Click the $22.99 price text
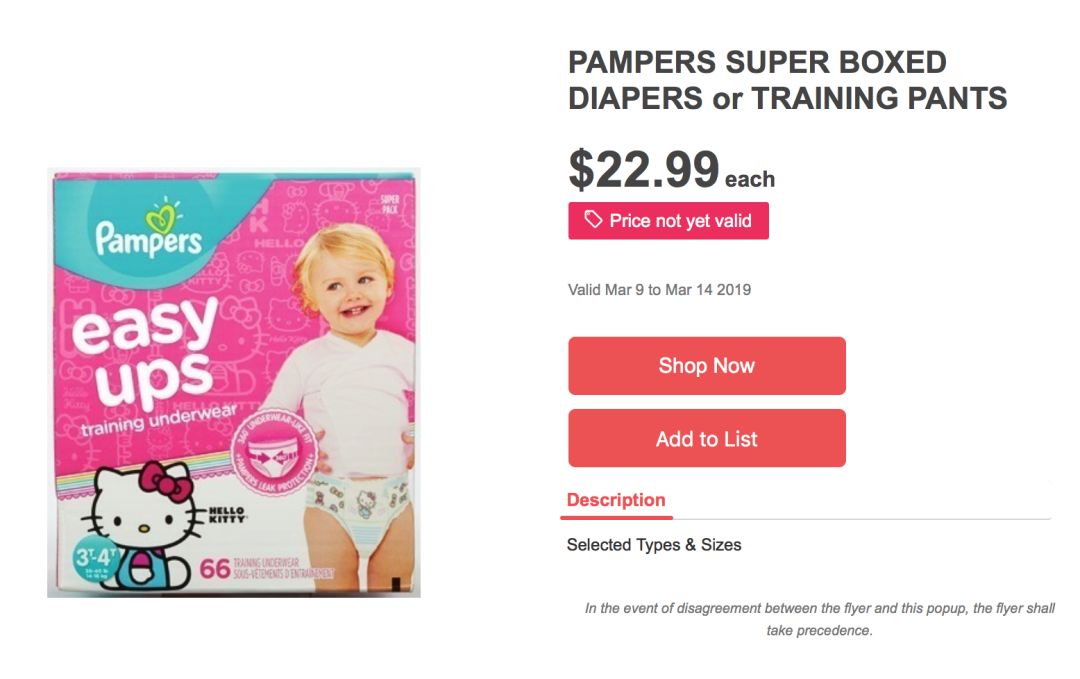This screenshot has height=679, width=1080. (644, 169)
